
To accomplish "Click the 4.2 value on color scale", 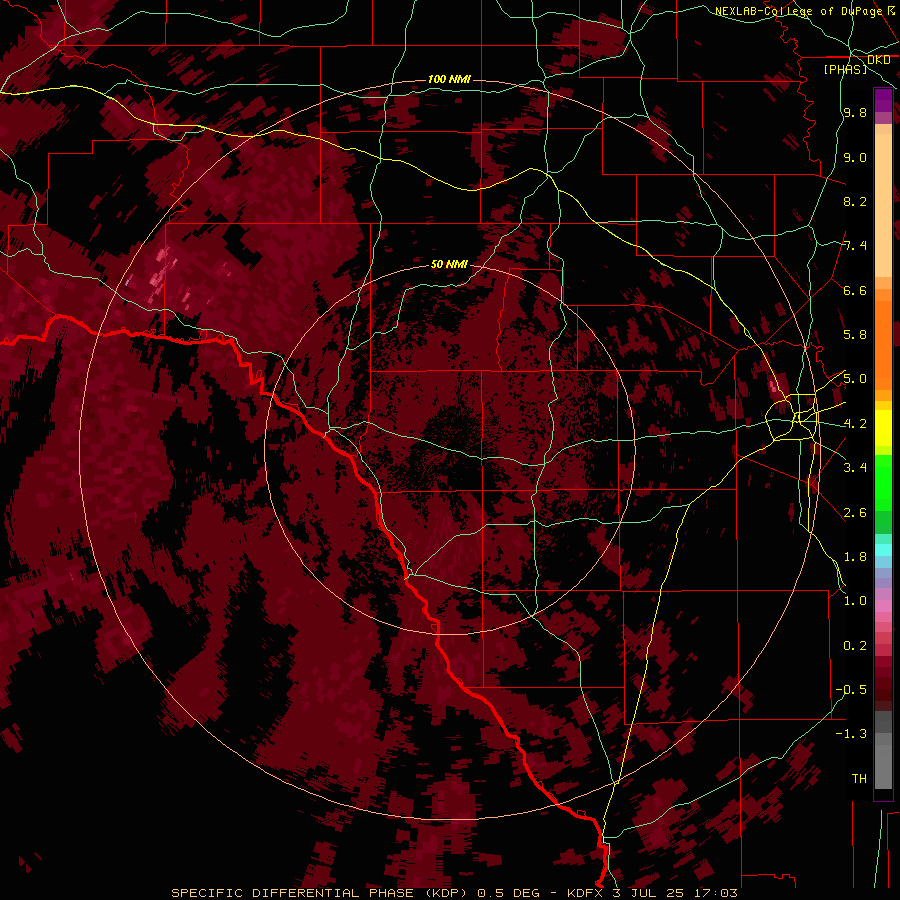I will [x=855, y=424].
